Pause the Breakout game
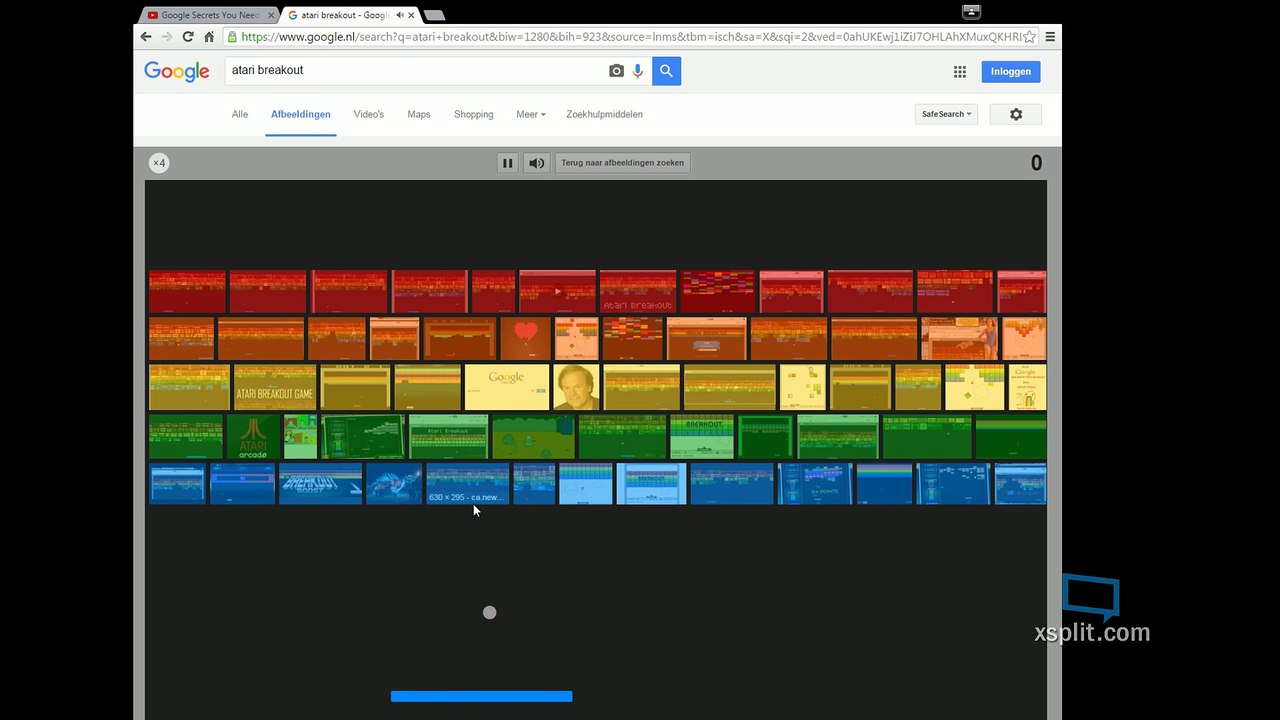The width and height of the screenshot is (1280, 720). 508,163
